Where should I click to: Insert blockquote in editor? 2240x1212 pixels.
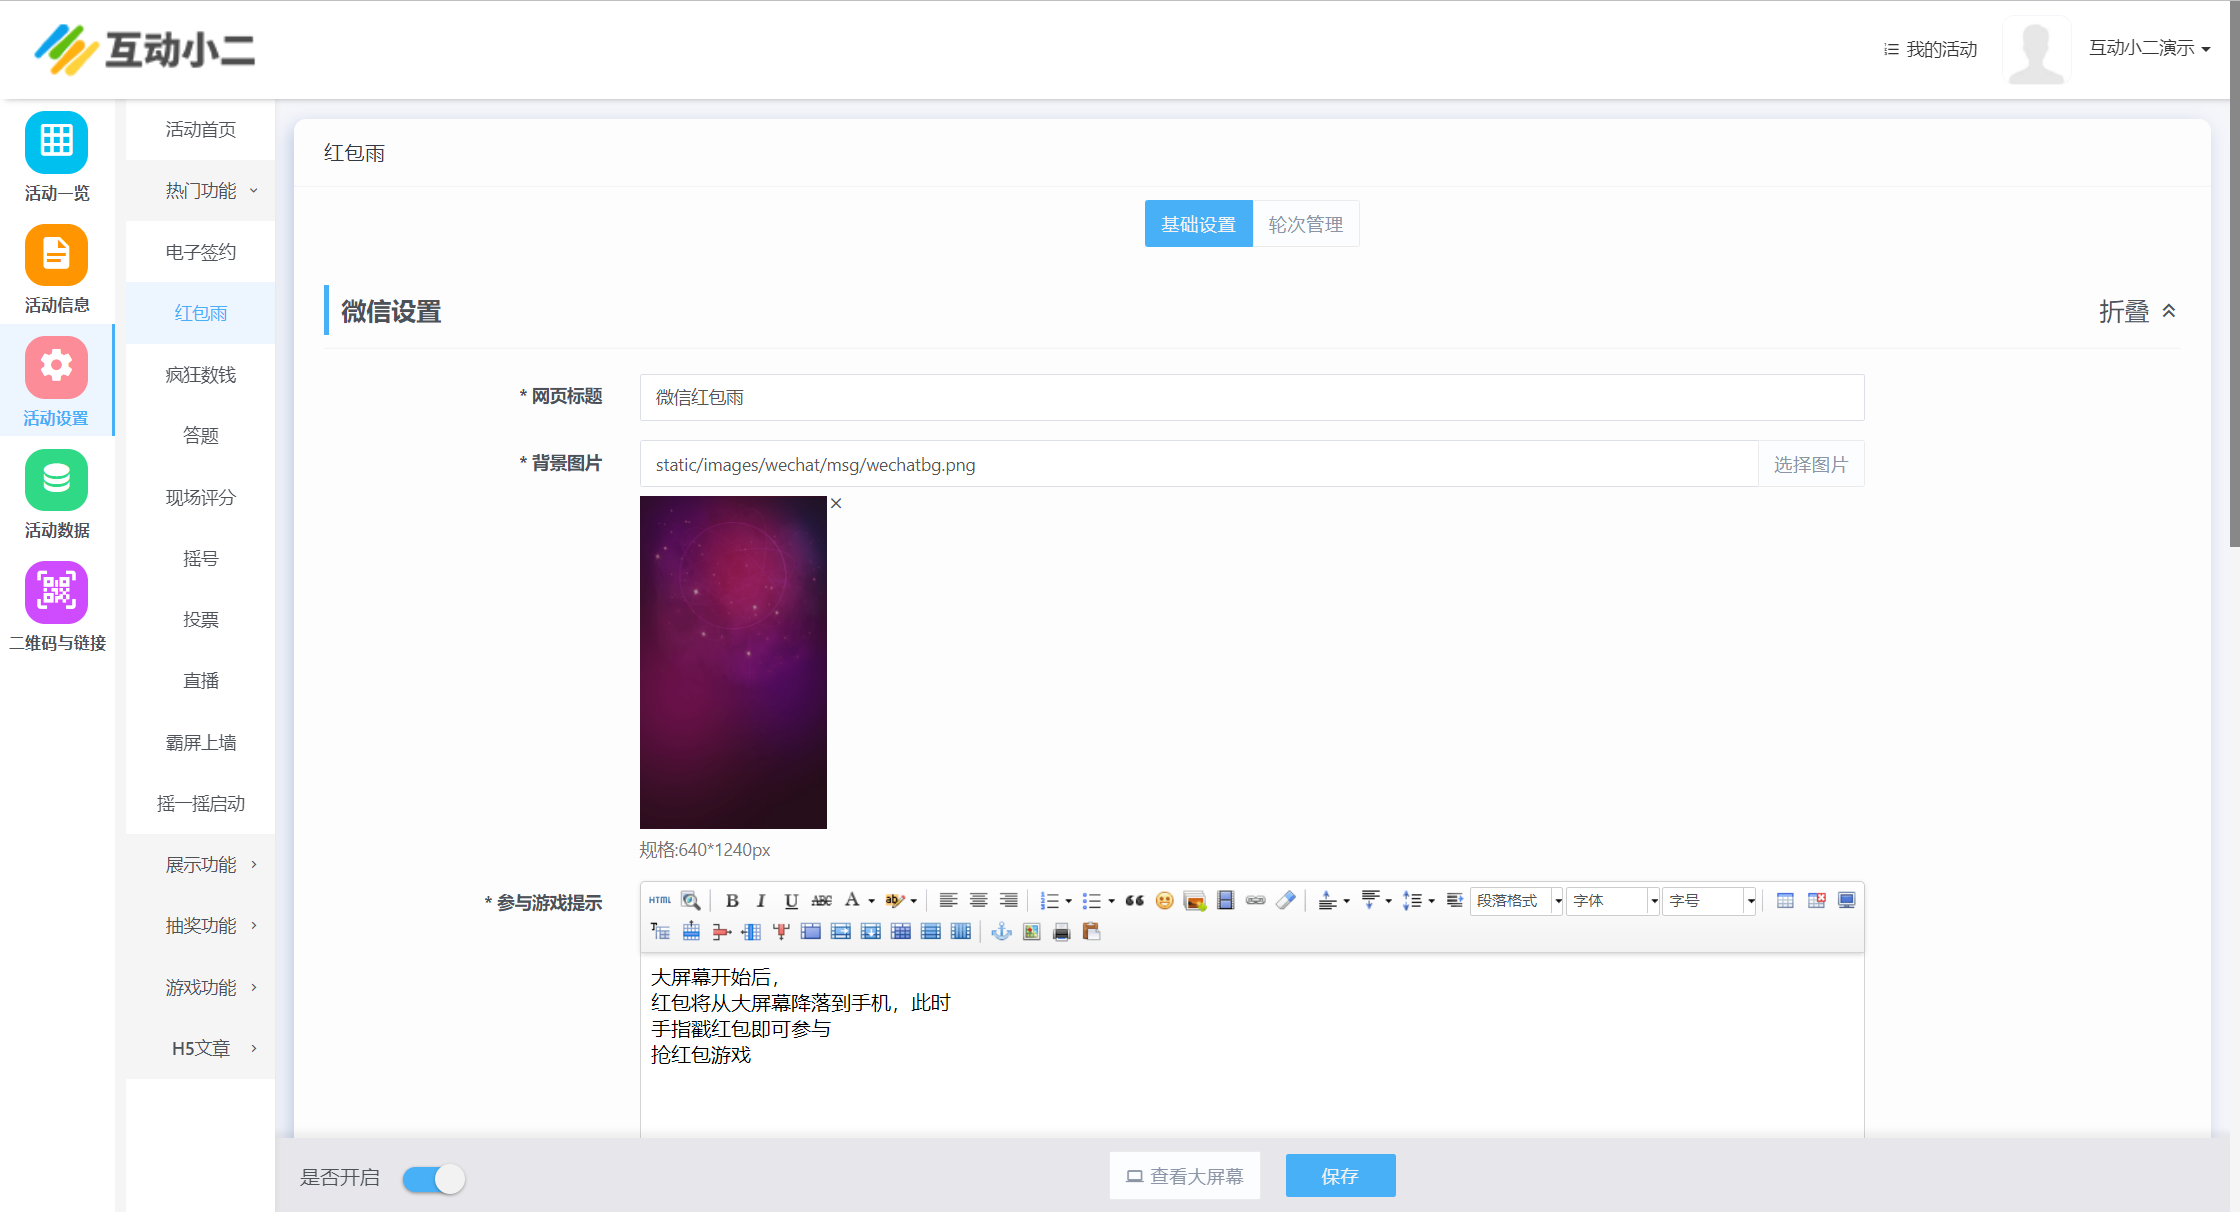coord(1134,900)
